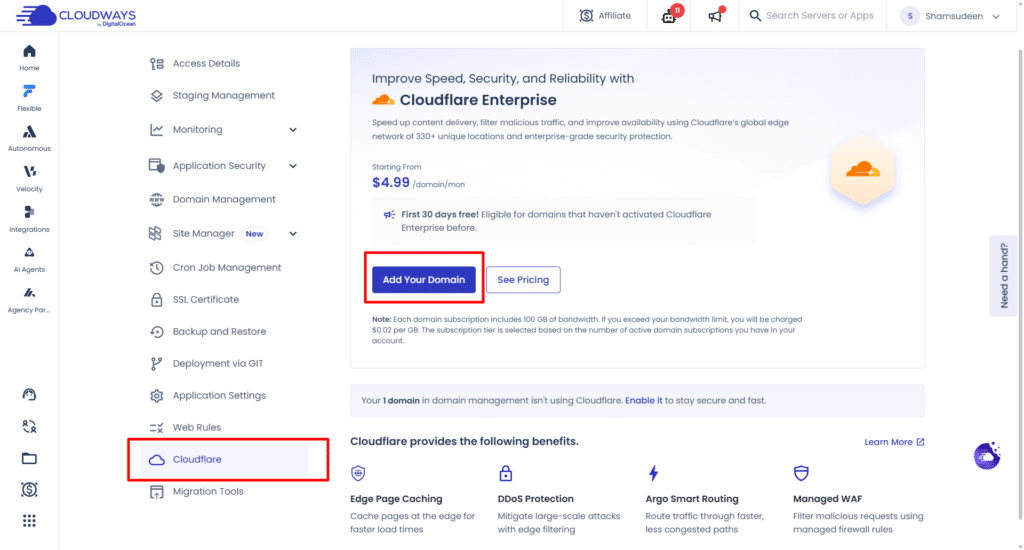The image size is (1024, 550).
Task: Open the apps grid icon in sidebar
Action: coord(29,521)
